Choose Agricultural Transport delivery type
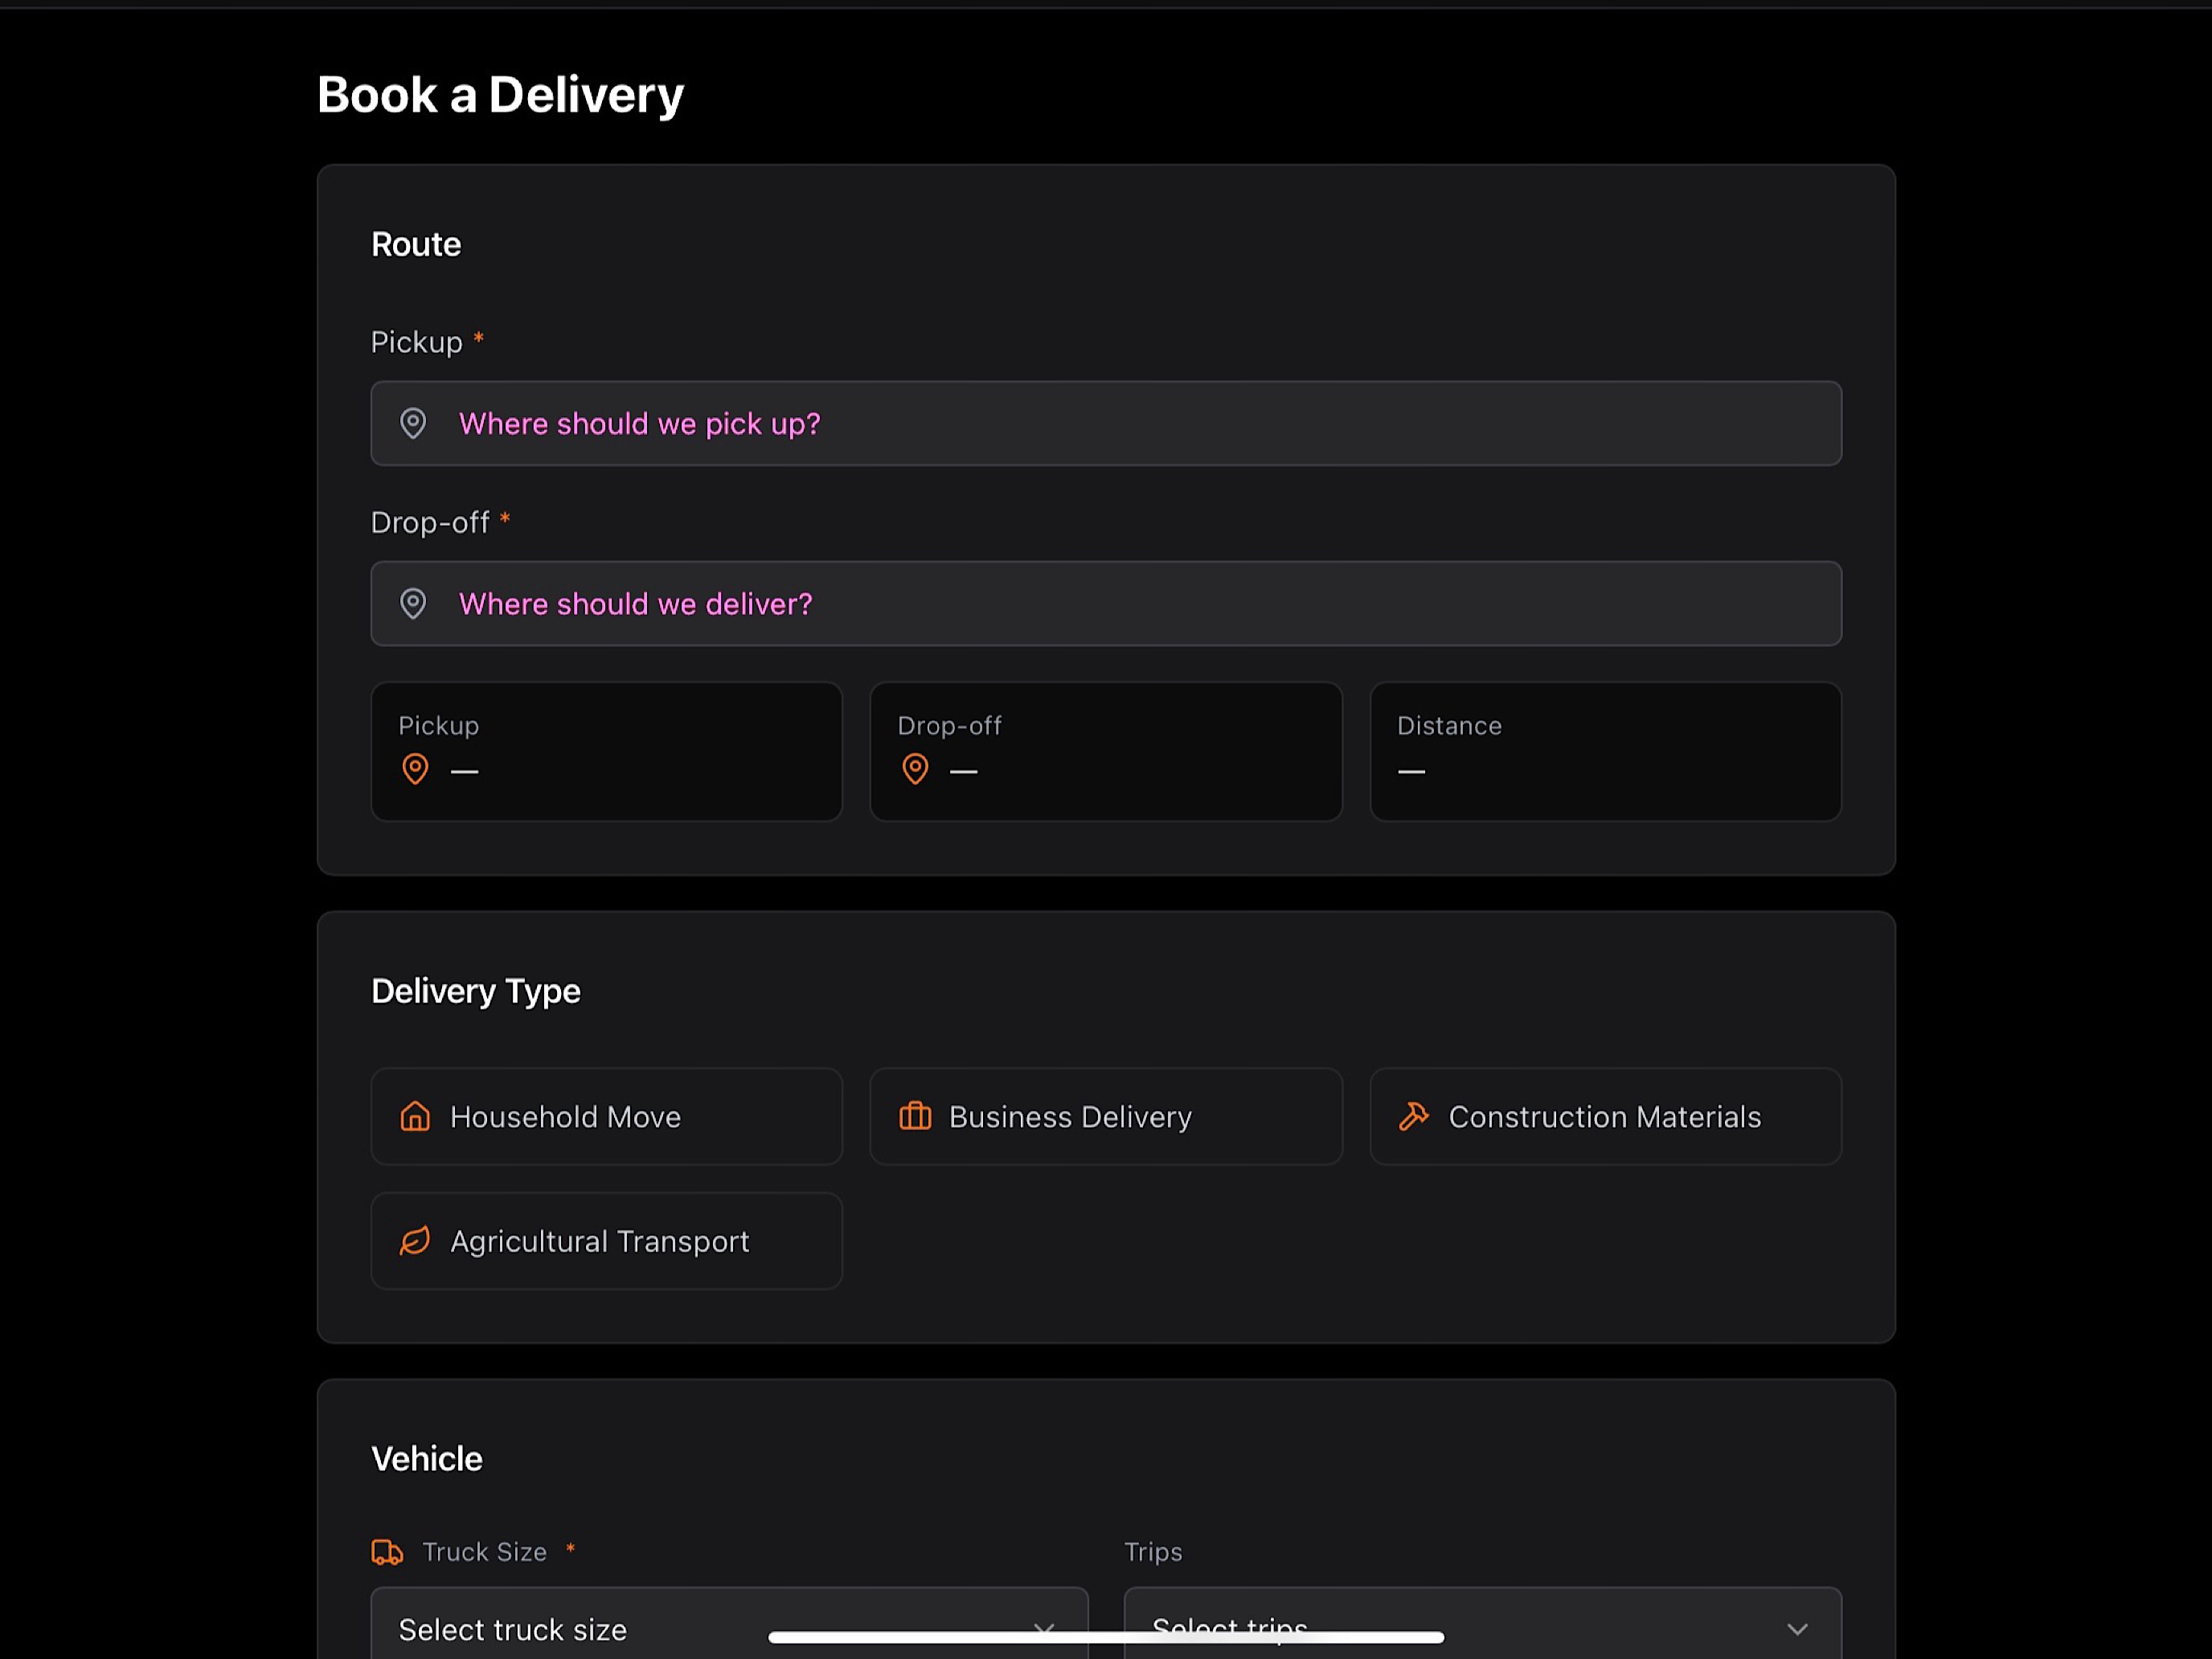 click(x=607, y=1241)
